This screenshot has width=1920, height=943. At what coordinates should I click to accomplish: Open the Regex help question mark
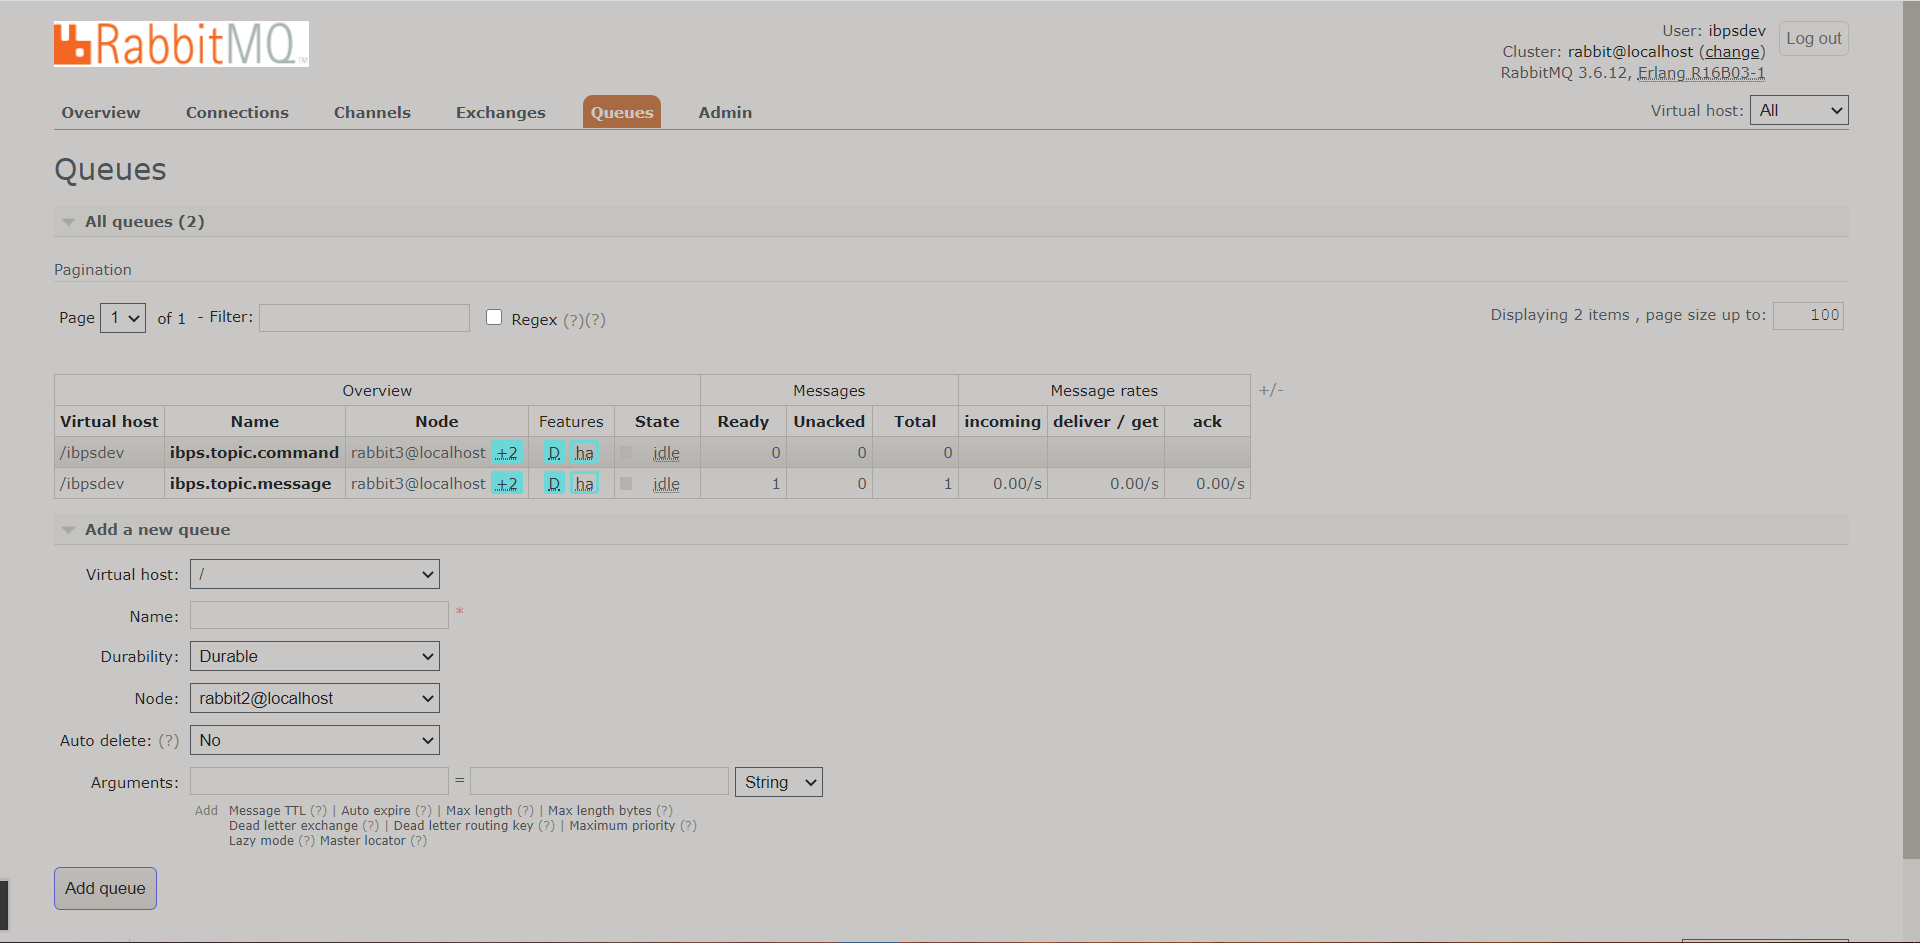click(573, 320)
